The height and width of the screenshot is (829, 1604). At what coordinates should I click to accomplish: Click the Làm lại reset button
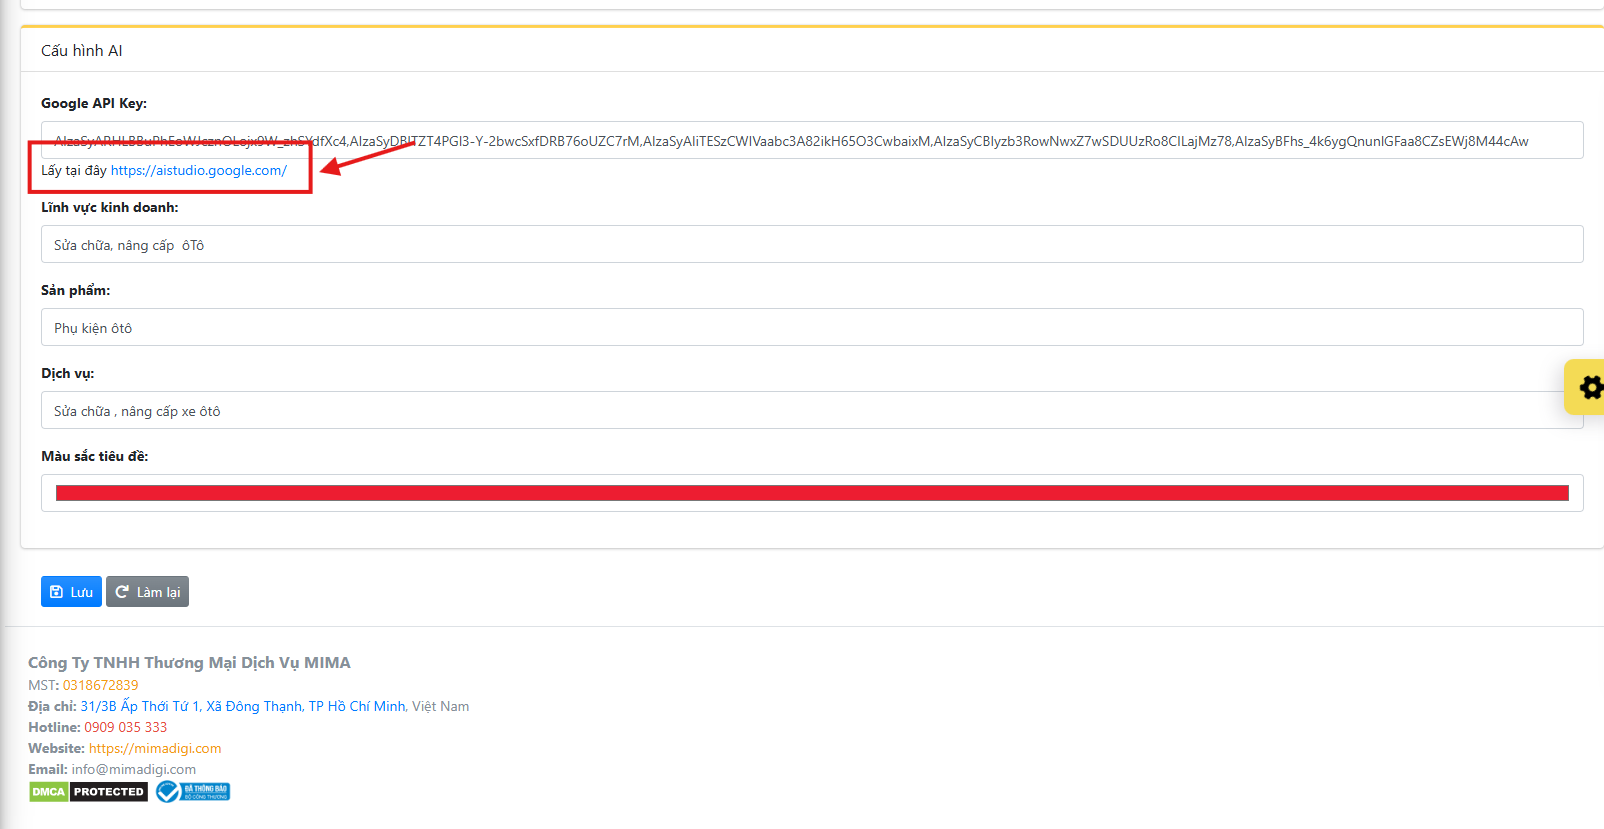147,592
